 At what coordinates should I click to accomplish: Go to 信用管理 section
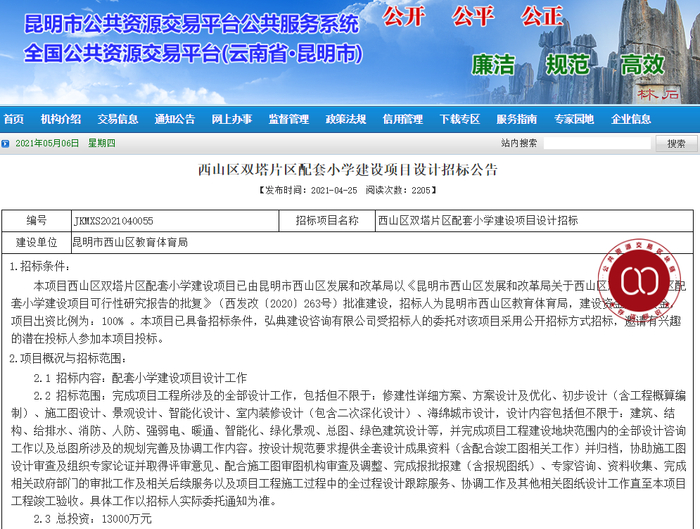[x=403, y=119]
